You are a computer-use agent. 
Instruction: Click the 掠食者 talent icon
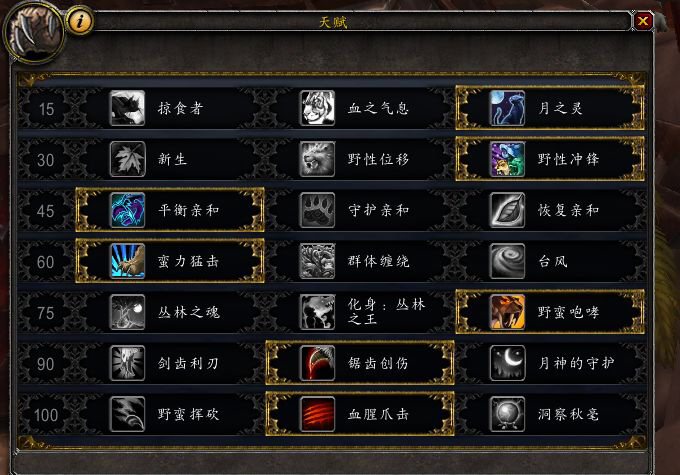click(127, 108)
